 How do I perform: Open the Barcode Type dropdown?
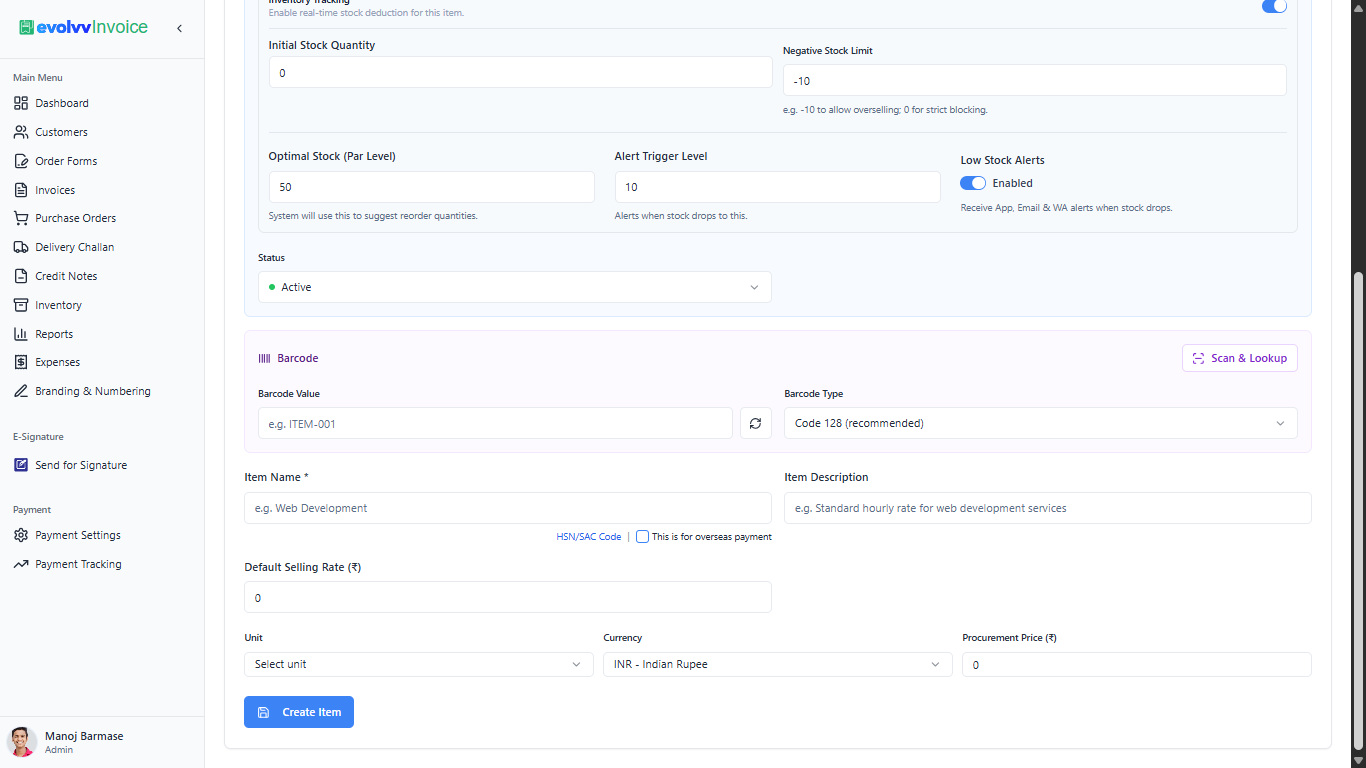click(1041, 423)
